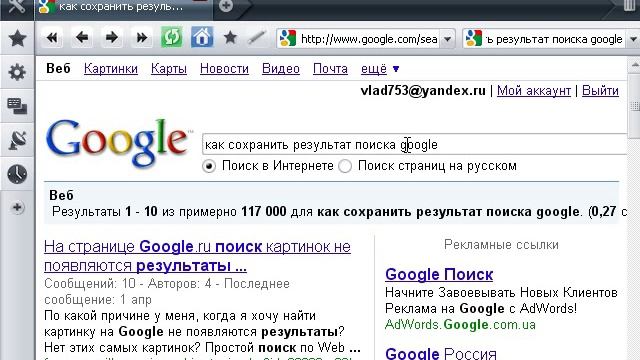Click the wand pencil icon in toolbar
Image resolution: width=640 pixels, height=360 pixels.
(257, 38)
